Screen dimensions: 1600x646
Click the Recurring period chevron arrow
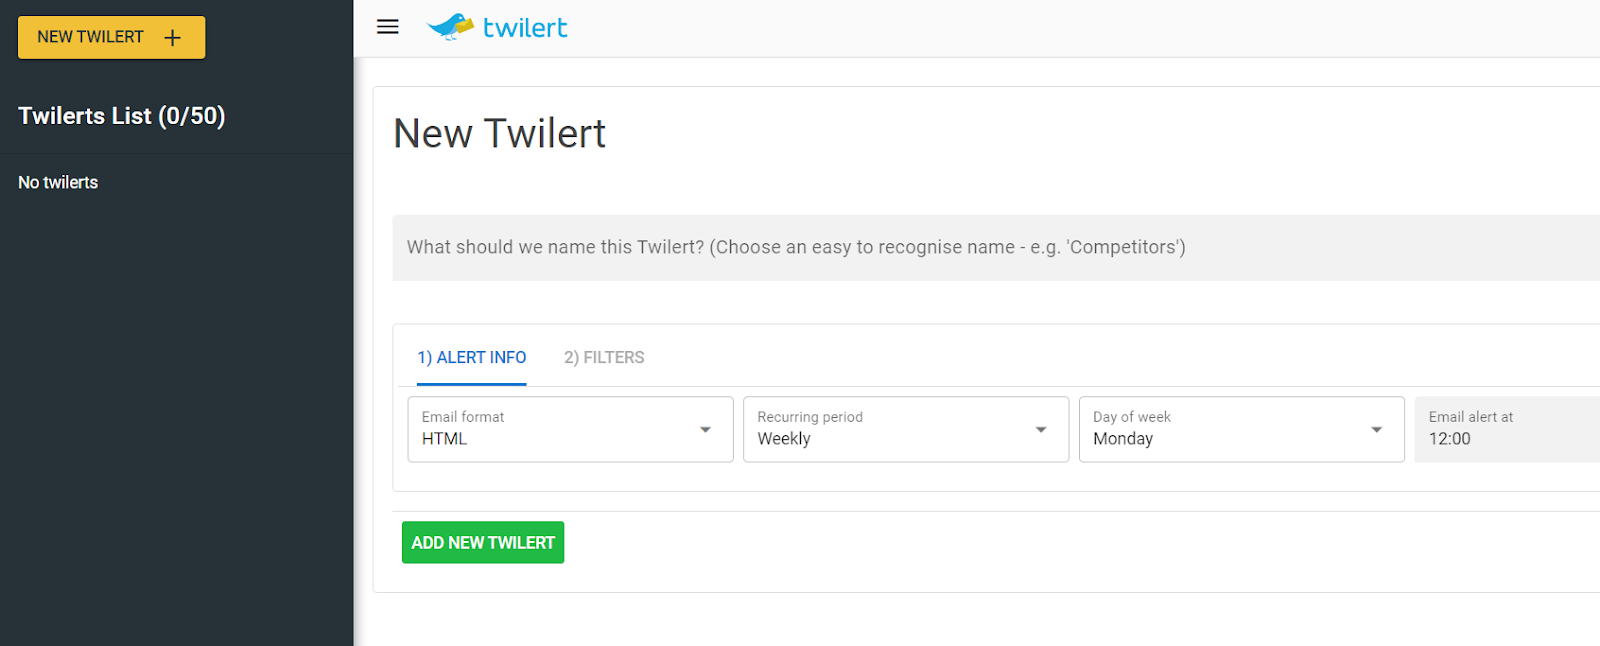[x=1040, y=429]
